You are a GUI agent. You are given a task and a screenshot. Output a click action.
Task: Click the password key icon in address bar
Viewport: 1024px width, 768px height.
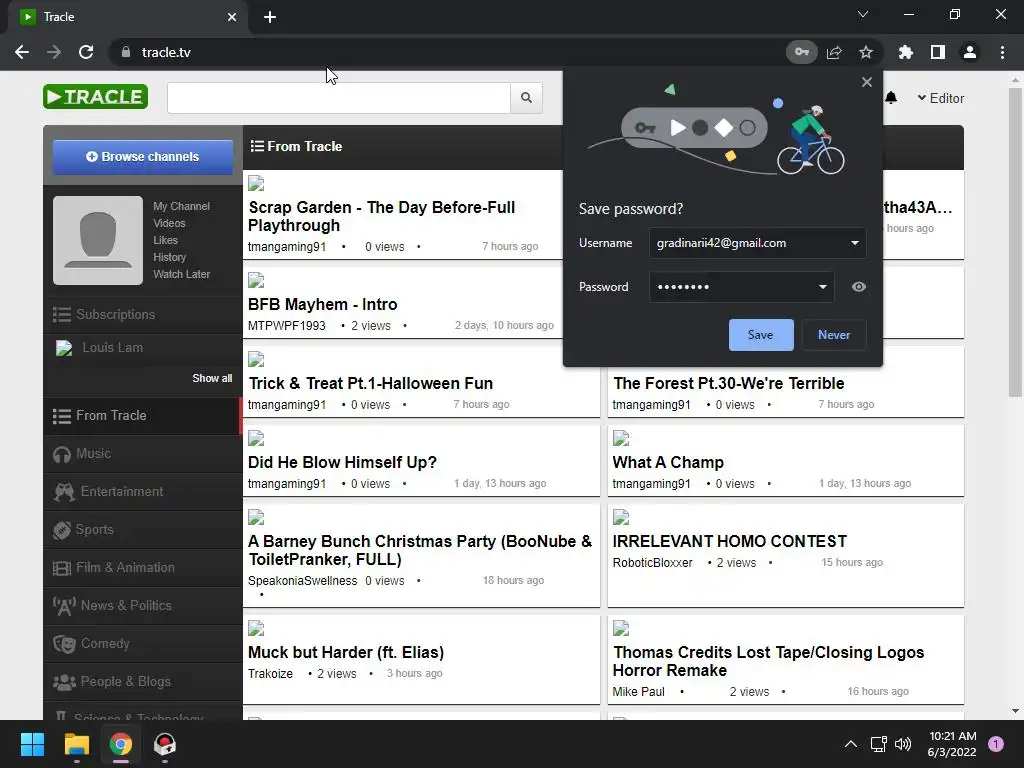tap(801, 52)
